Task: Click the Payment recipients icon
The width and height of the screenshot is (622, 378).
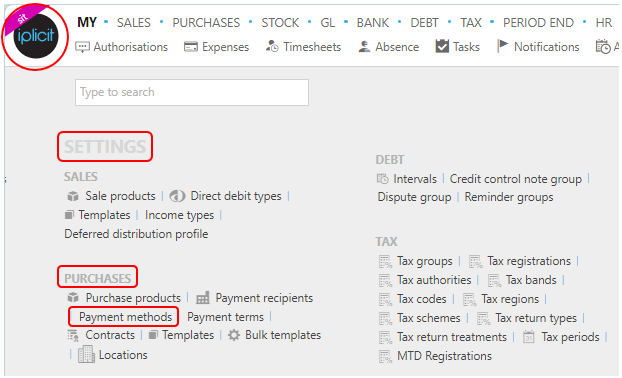Action: pyautogui.click(x=203, y=297)
